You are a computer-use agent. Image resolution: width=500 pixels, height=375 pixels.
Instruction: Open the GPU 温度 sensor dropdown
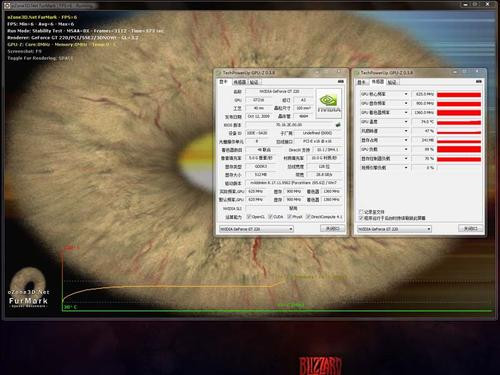click(406, 122)
